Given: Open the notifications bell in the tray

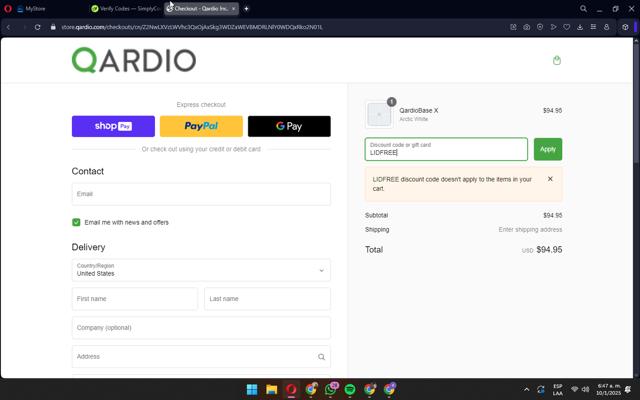Looking at the screenshot, I should click(628, 390).
